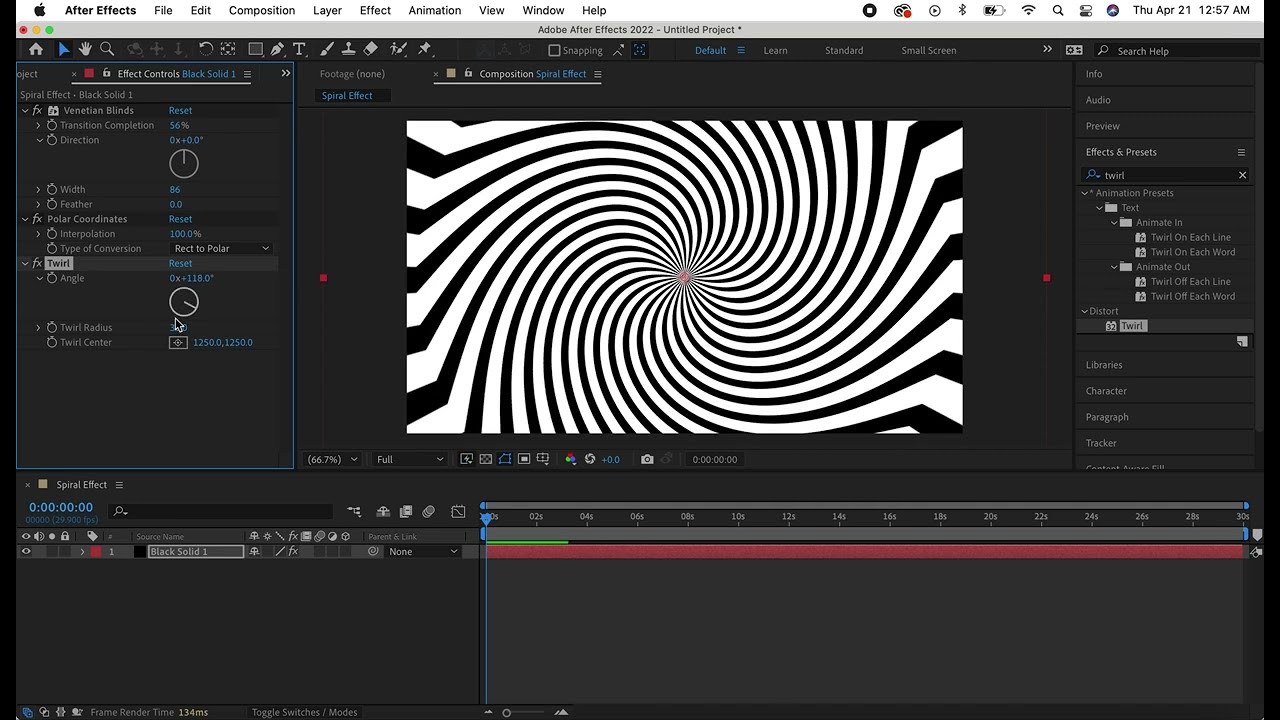Open the Full resolution dropdown
This screenshot has height=720, width=1280.
pos(409,459)
